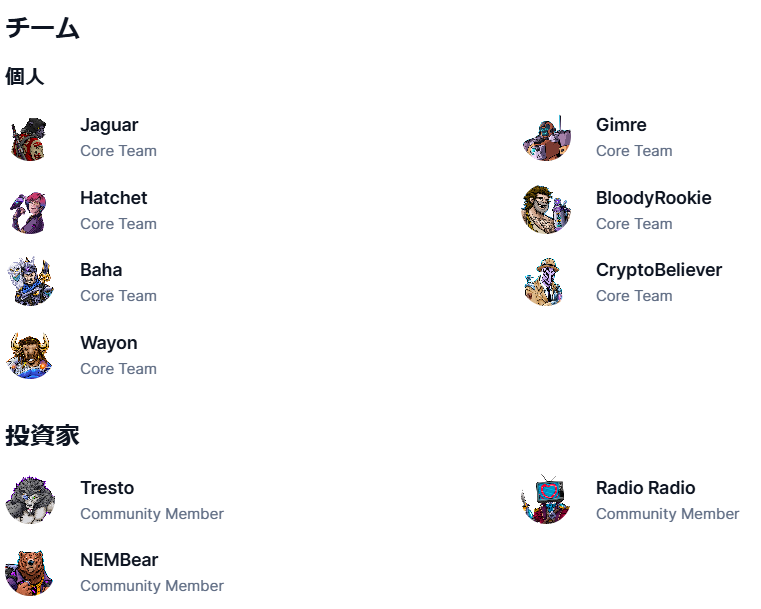Open the Radio Radio investor name

pos(645,488)
